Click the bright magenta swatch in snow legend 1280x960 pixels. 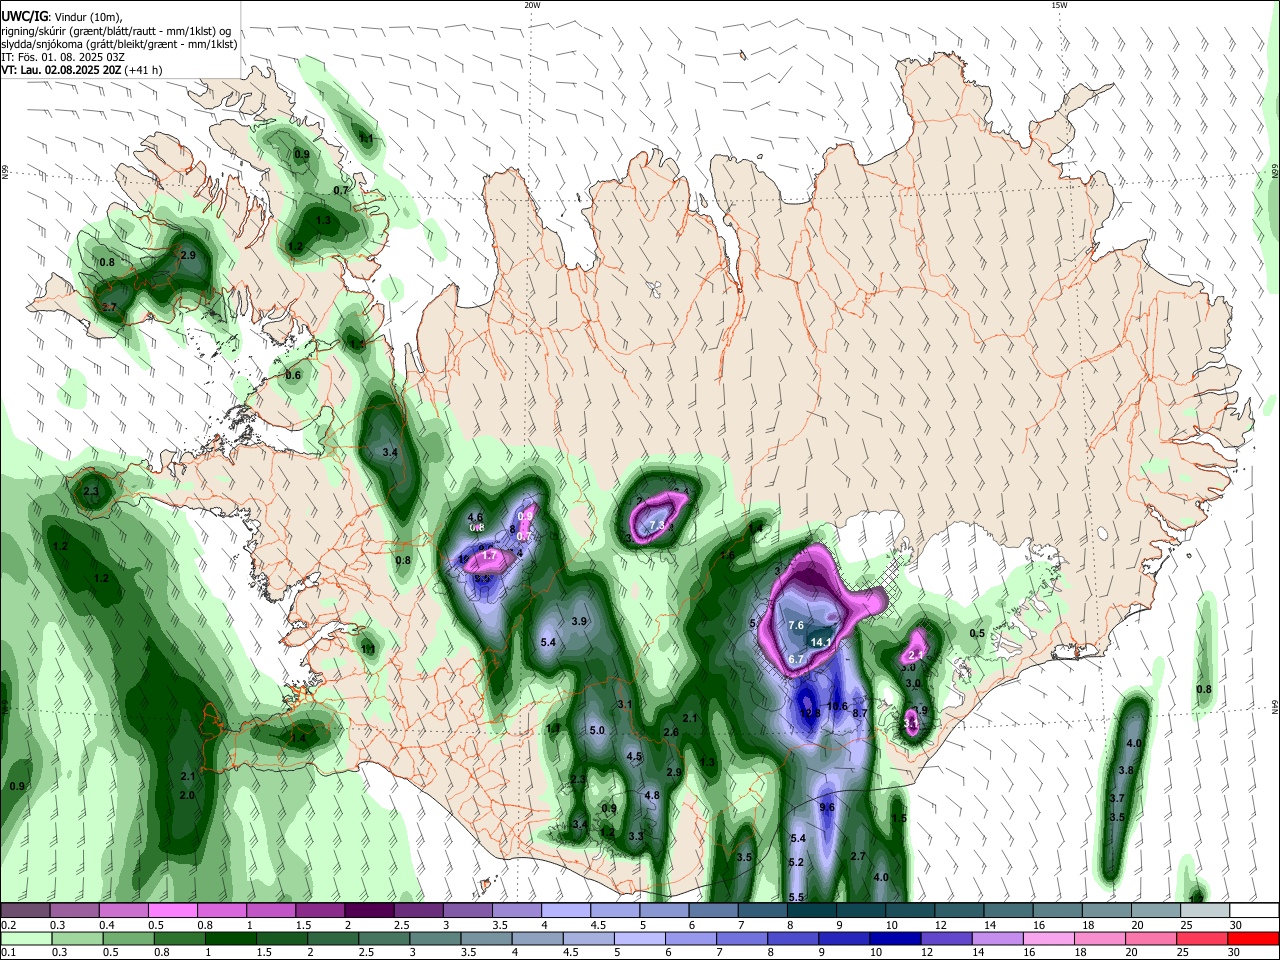[172, 910]
